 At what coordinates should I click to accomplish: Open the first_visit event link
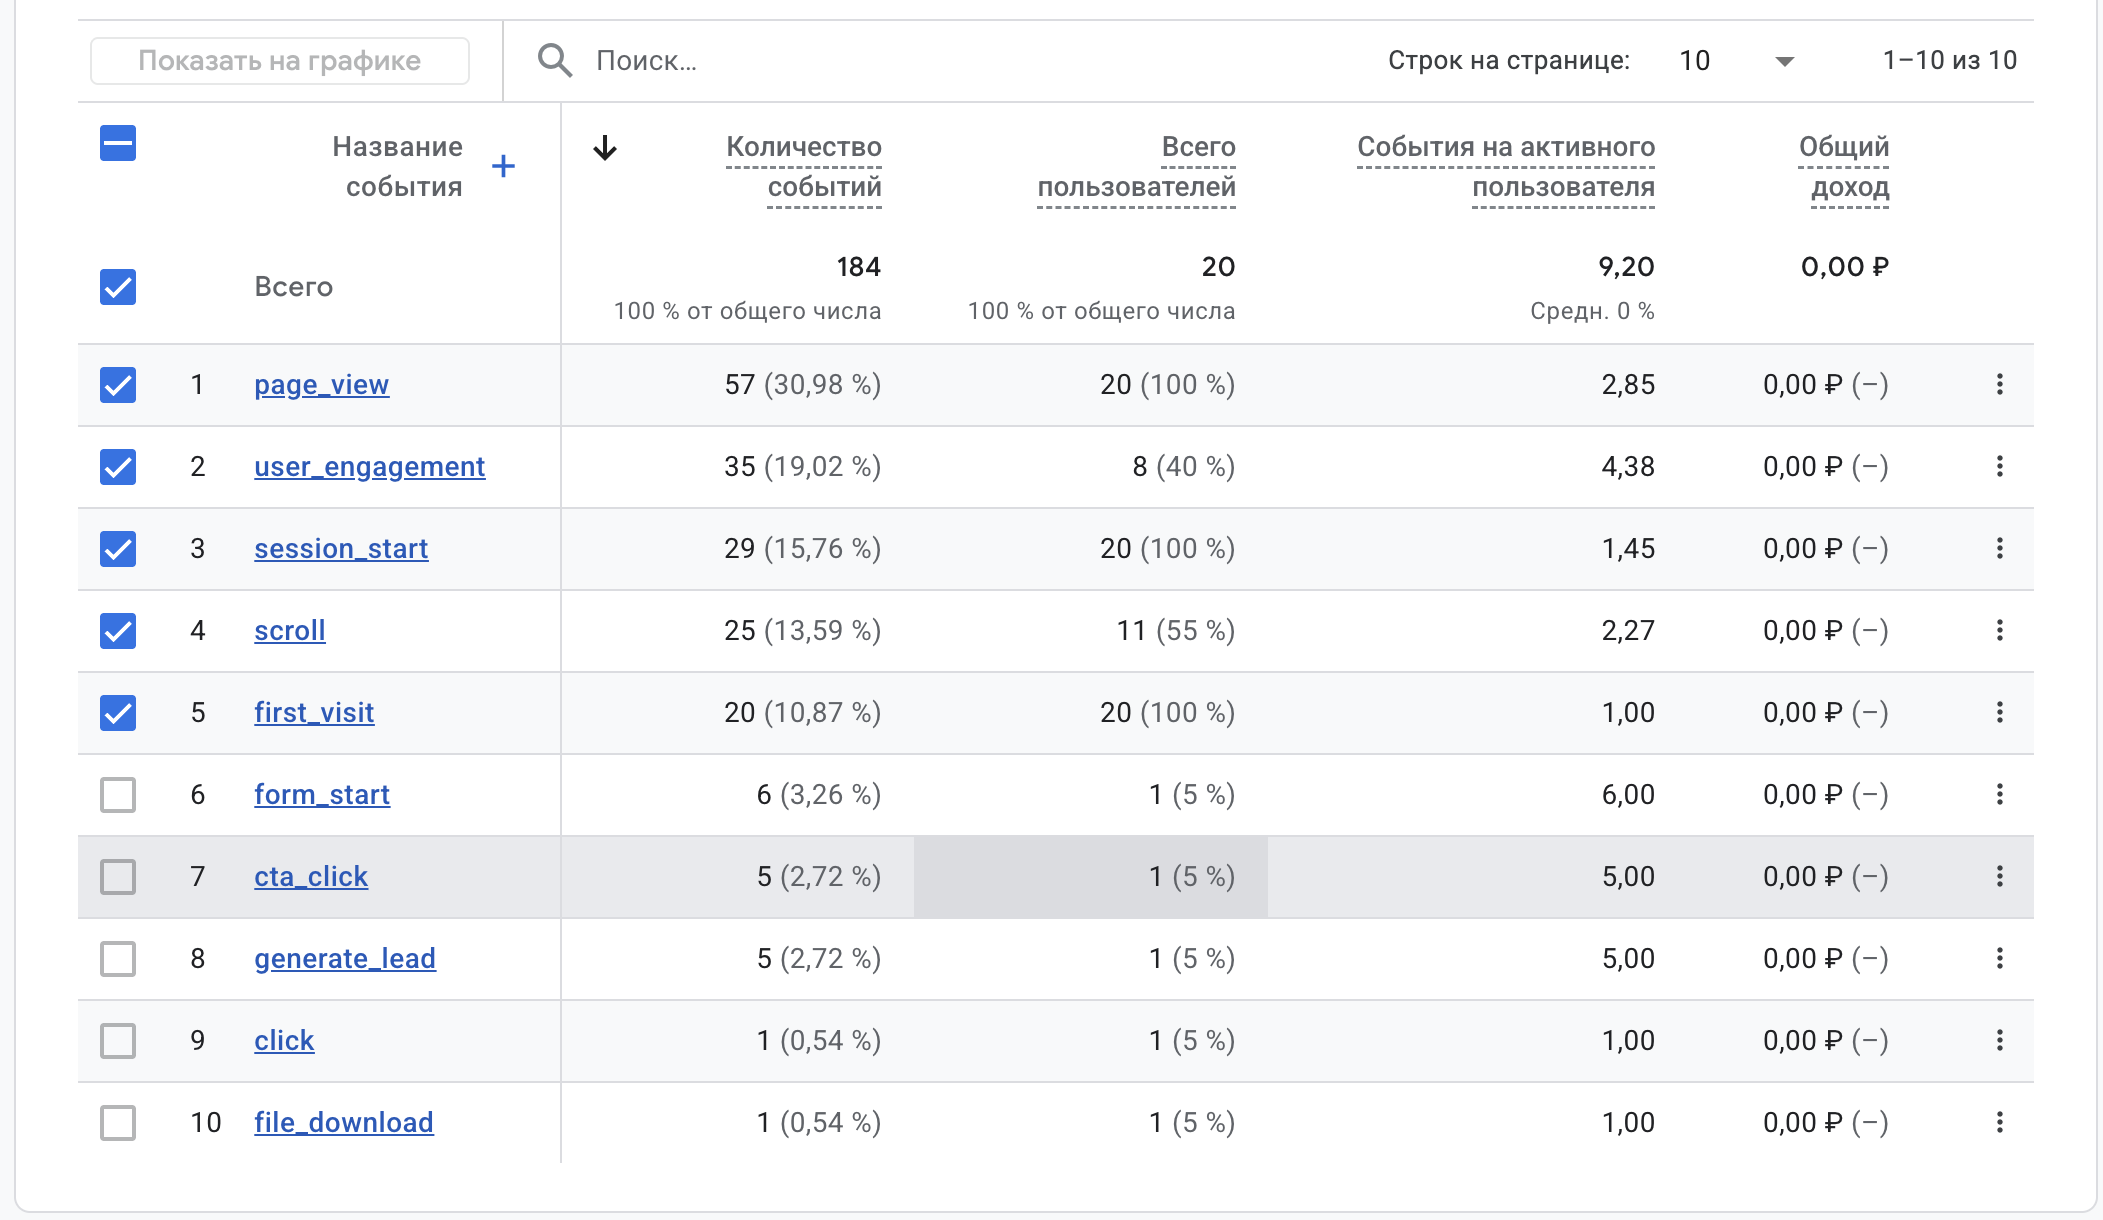pos(314,713)
